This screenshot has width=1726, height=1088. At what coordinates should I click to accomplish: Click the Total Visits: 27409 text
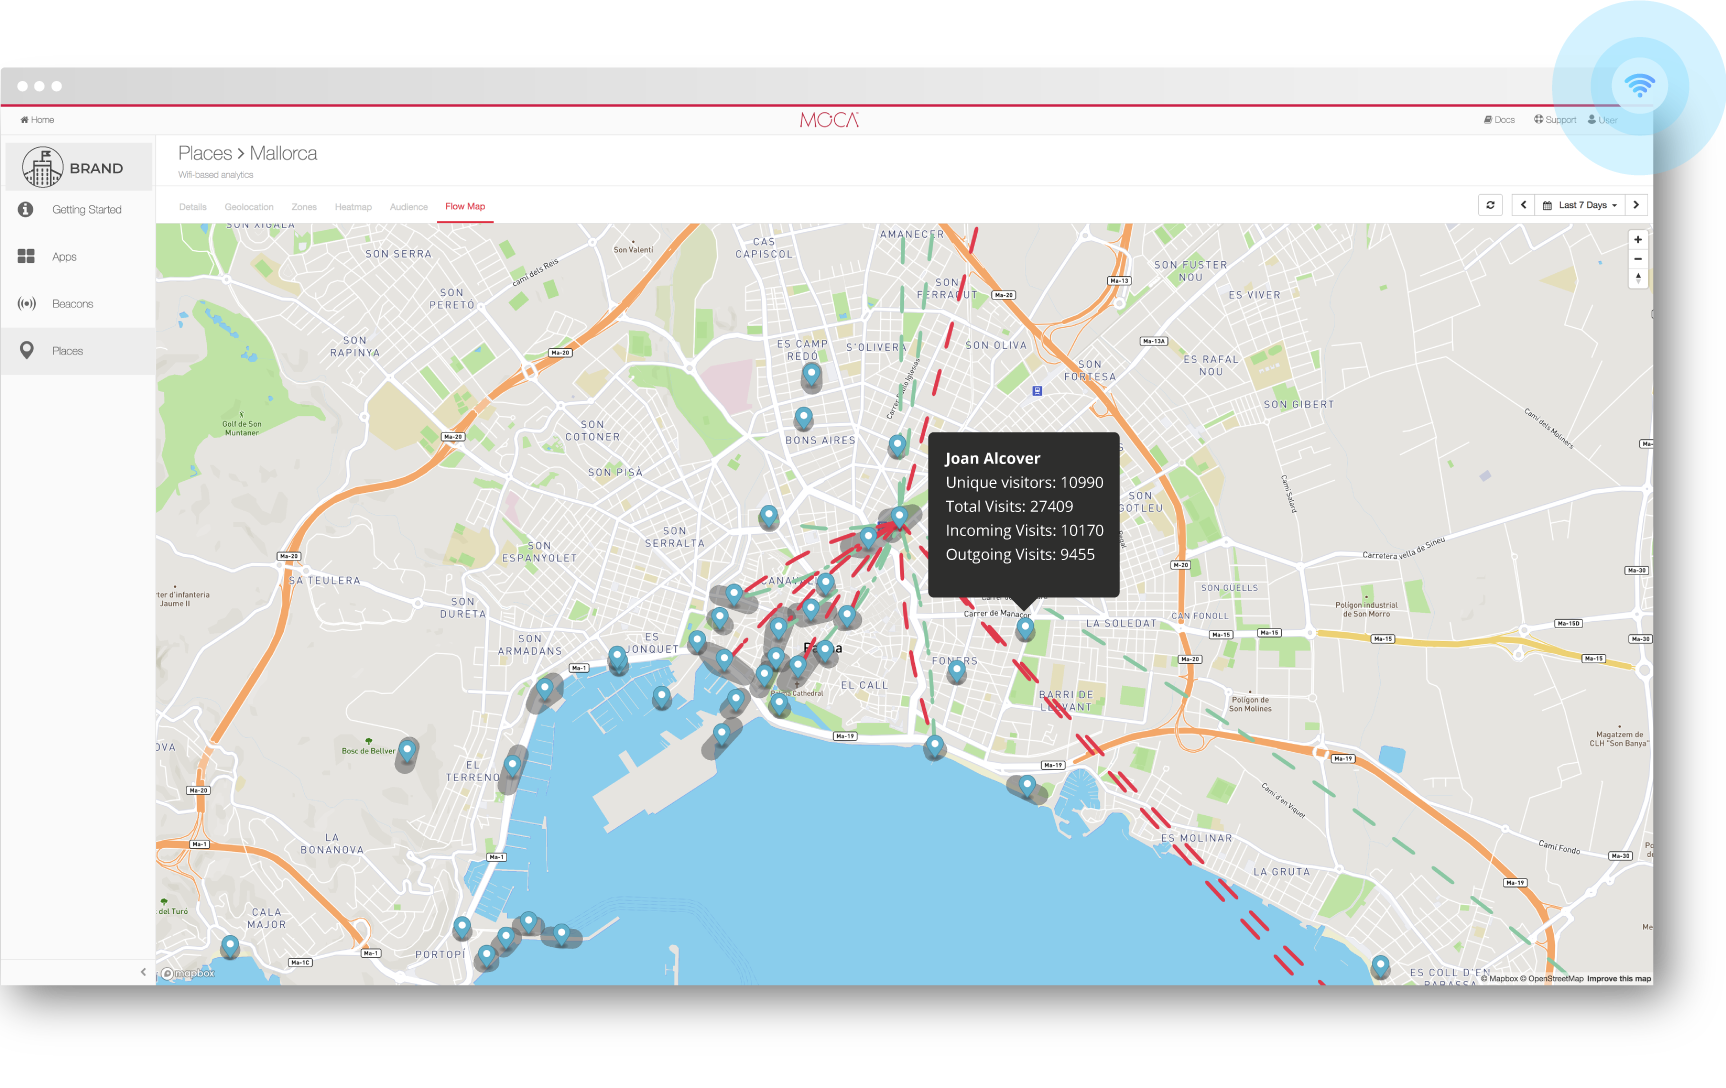1009,506
